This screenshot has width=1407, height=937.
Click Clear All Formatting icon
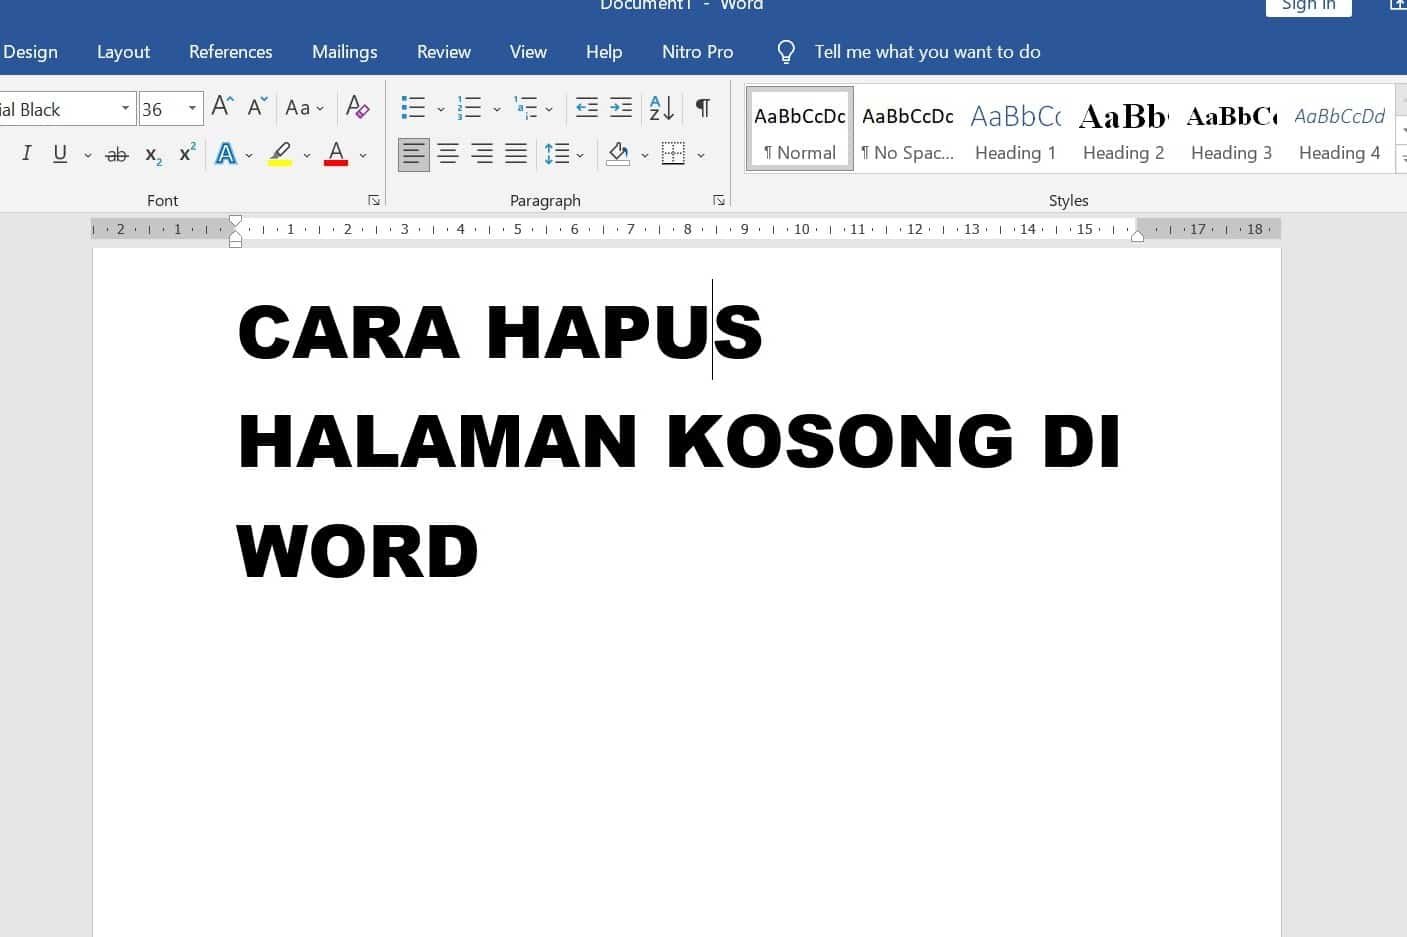point(357,107)
